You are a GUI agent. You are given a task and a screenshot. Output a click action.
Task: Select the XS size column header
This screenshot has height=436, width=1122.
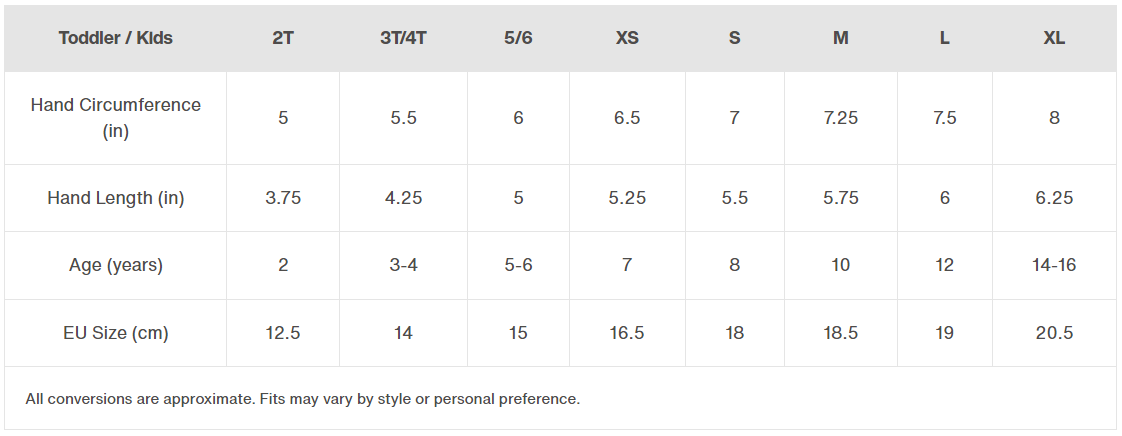pos(627,38)
